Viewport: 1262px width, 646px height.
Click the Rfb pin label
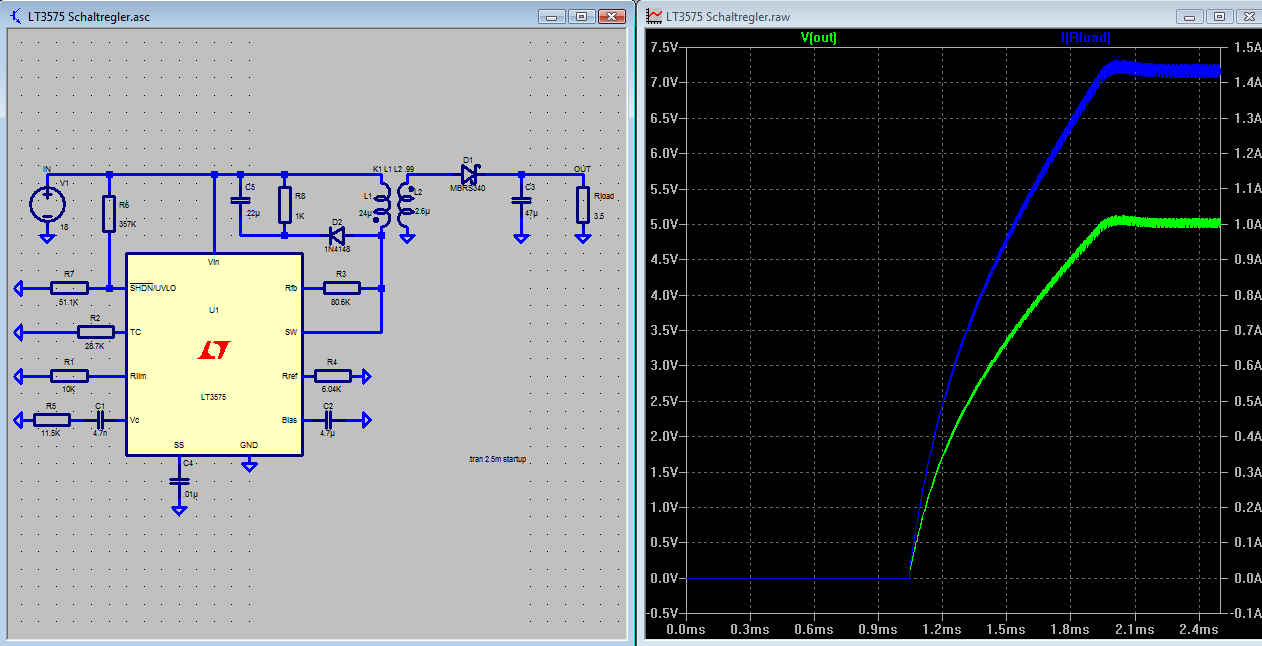291,288
